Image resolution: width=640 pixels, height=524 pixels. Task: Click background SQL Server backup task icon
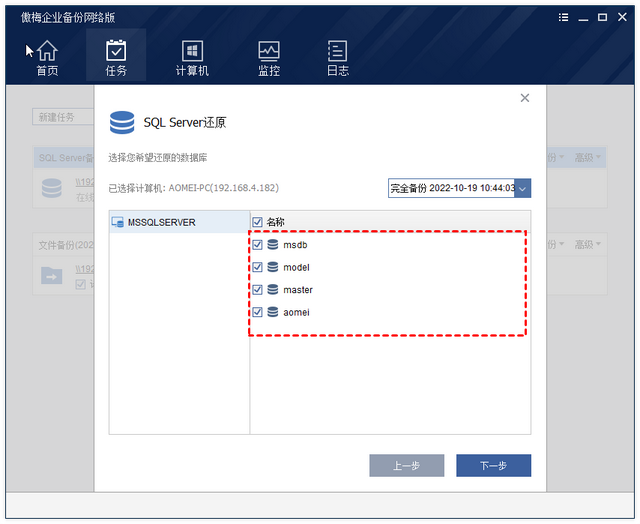52,188
